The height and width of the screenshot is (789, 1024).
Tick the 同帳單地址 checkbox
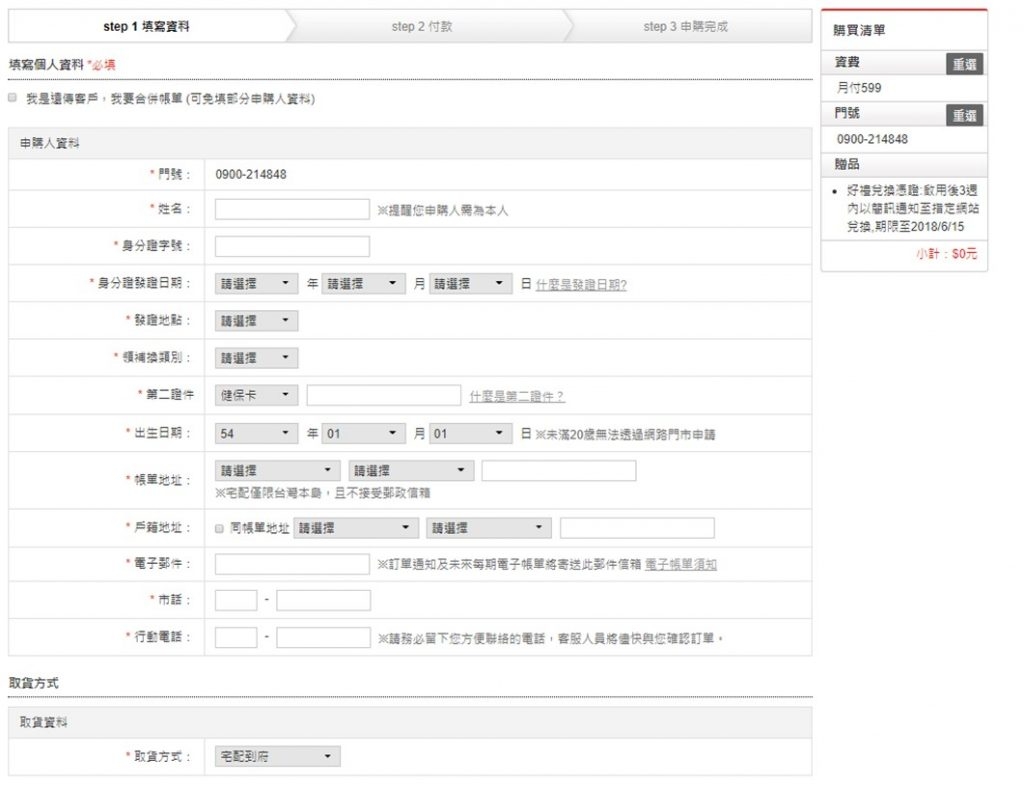click(x=220, y=528)
